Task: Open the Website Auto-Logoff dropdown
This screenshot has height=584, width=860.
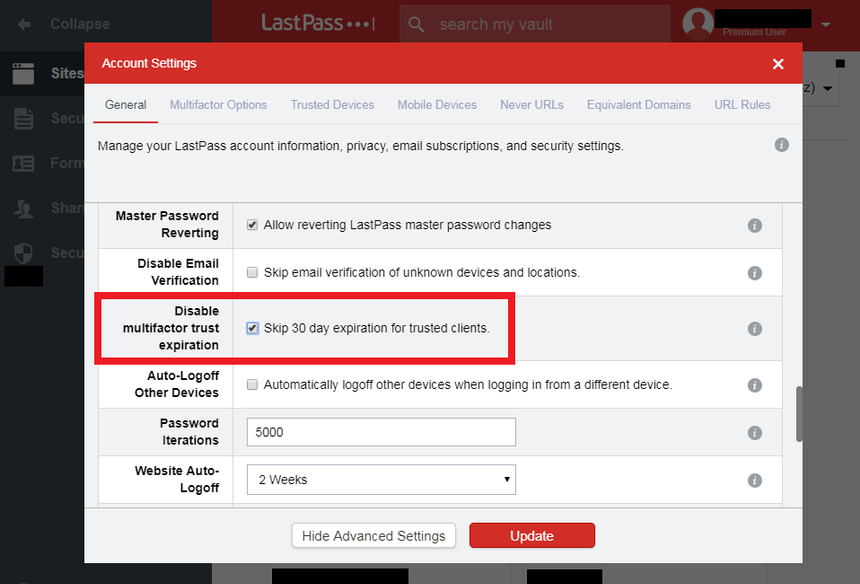Action: pos(381,480)
